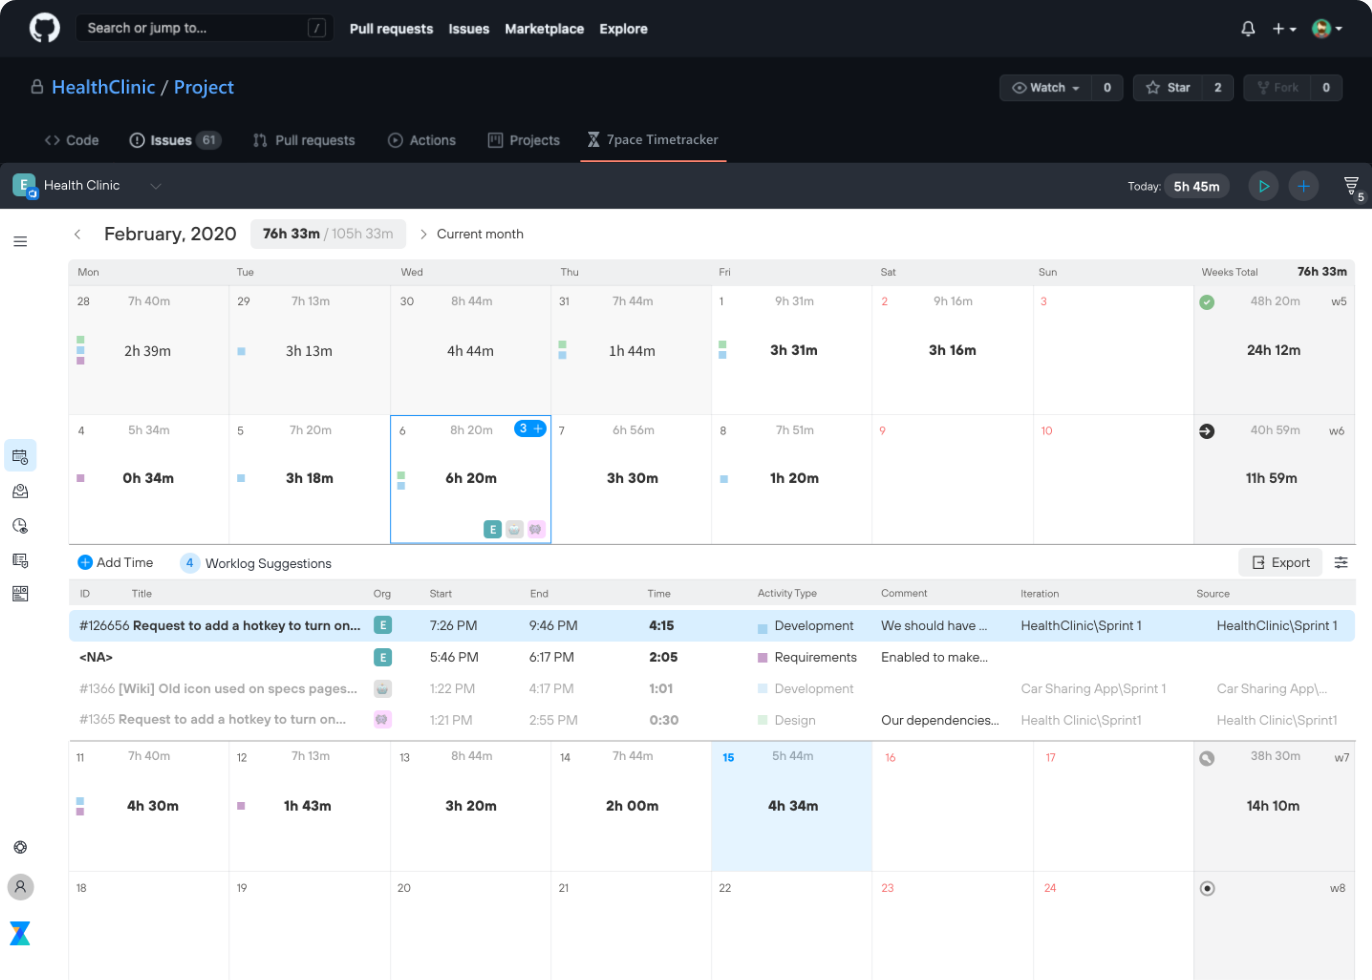Image resolution: width=1372 pixels, height=980 pixels.
Task: Star the repository
Action: 1168,88
